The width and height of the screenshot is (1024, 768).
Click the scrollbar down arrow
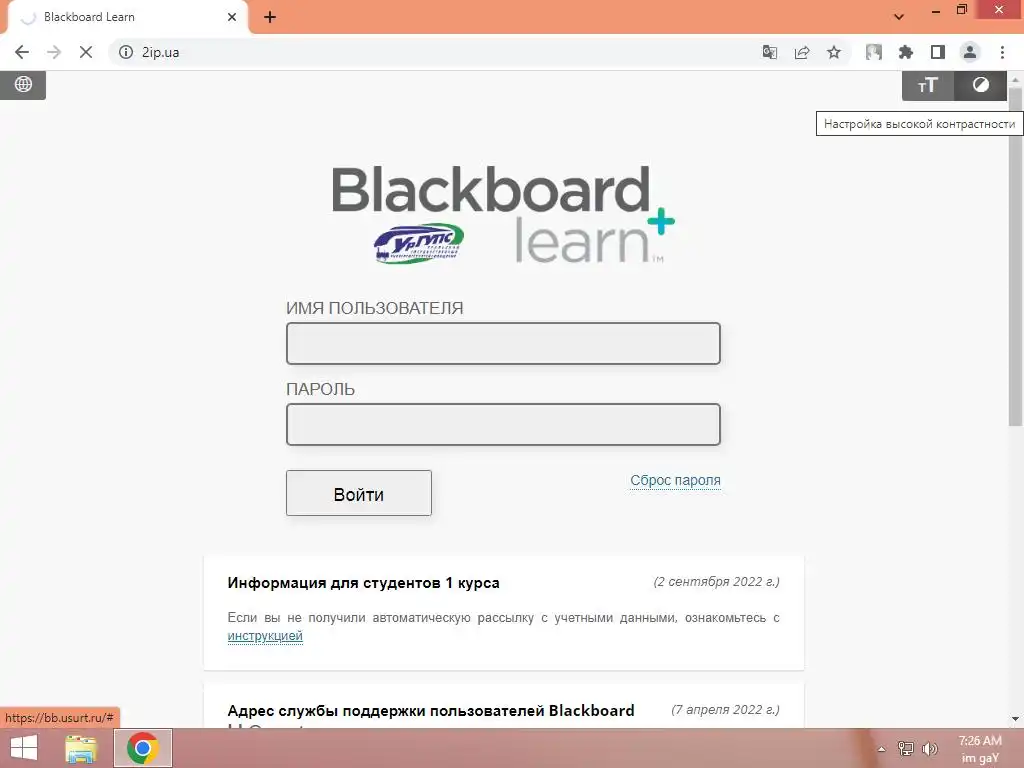(1015, 719)
